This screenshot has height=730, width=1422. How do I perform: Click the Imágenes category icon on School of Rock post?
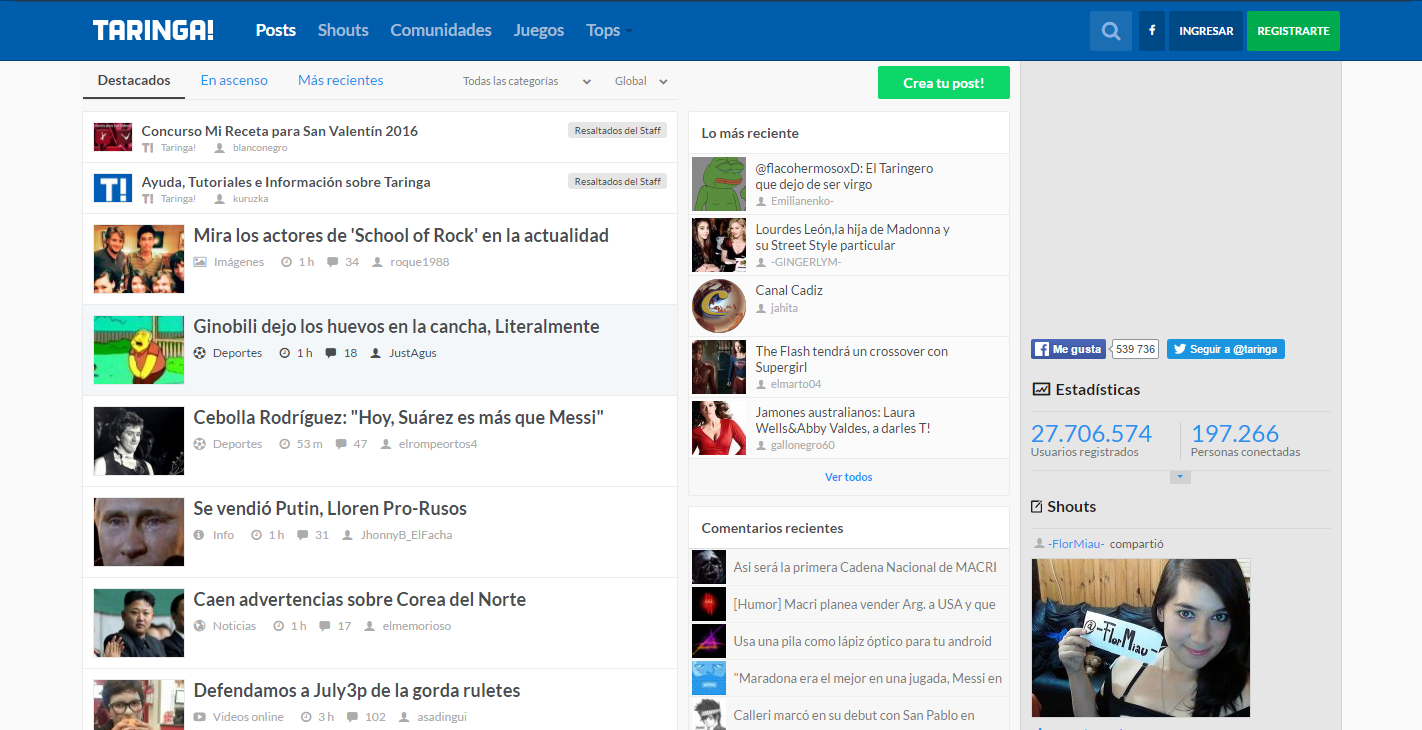200,262
